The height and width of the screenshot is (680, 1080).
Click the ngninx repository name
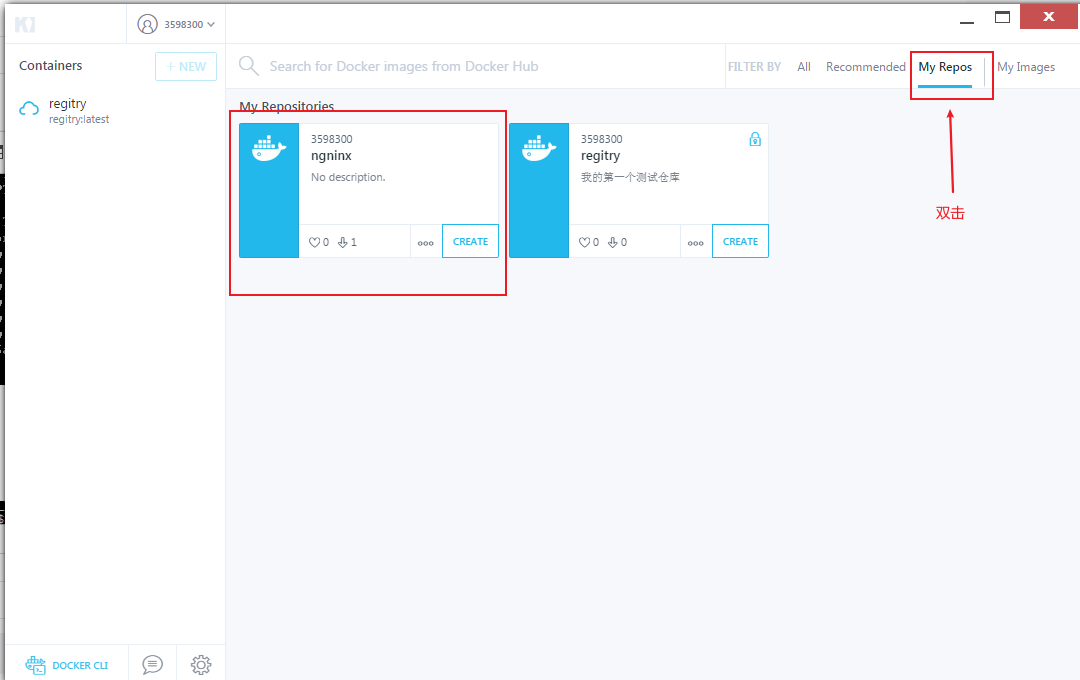pyautogui.click(x=331, y=156)
